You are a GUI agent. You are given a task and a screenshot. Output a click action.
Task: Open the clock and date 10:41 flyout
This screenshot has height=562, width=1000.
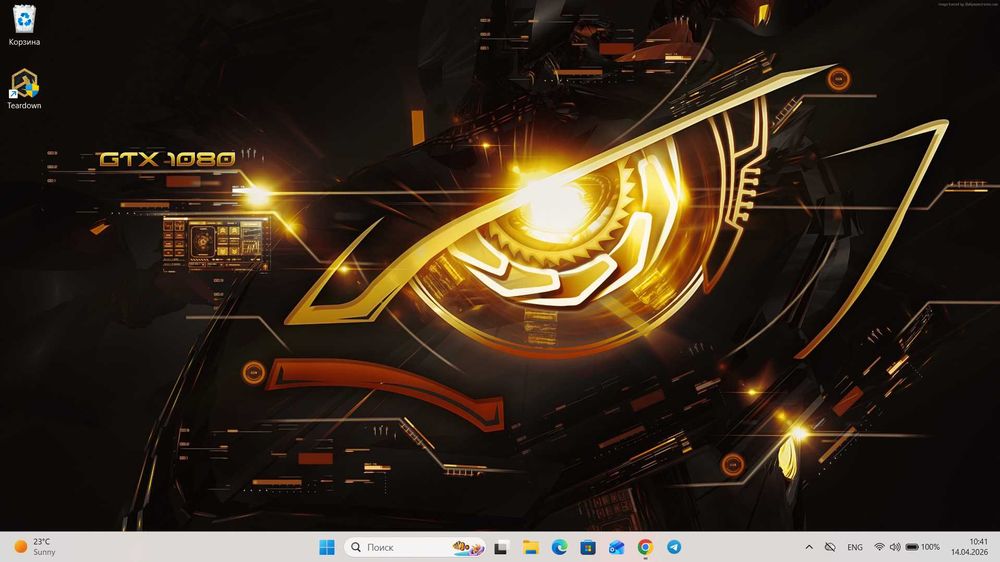(969, 547)
